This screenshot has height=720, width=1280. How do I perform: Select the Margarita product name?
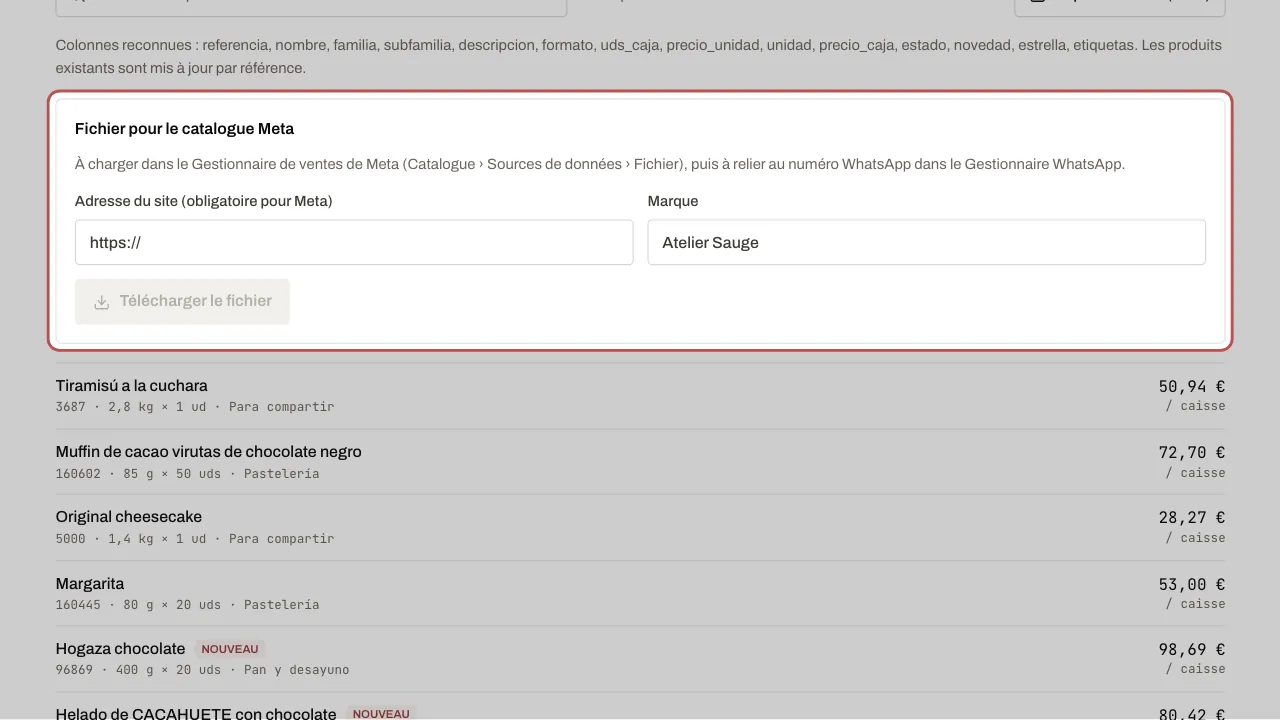90,583
